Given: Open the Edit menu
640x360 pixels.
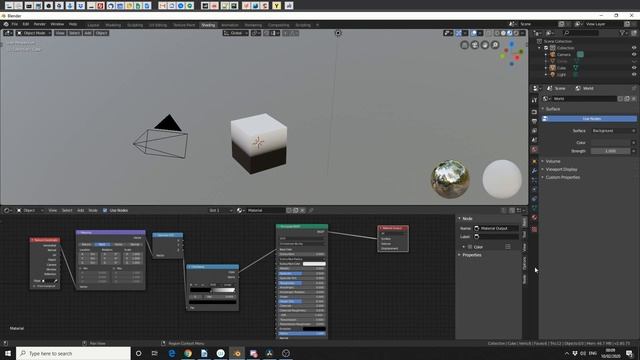Looking at the screenshot, I should coord(26,24).
